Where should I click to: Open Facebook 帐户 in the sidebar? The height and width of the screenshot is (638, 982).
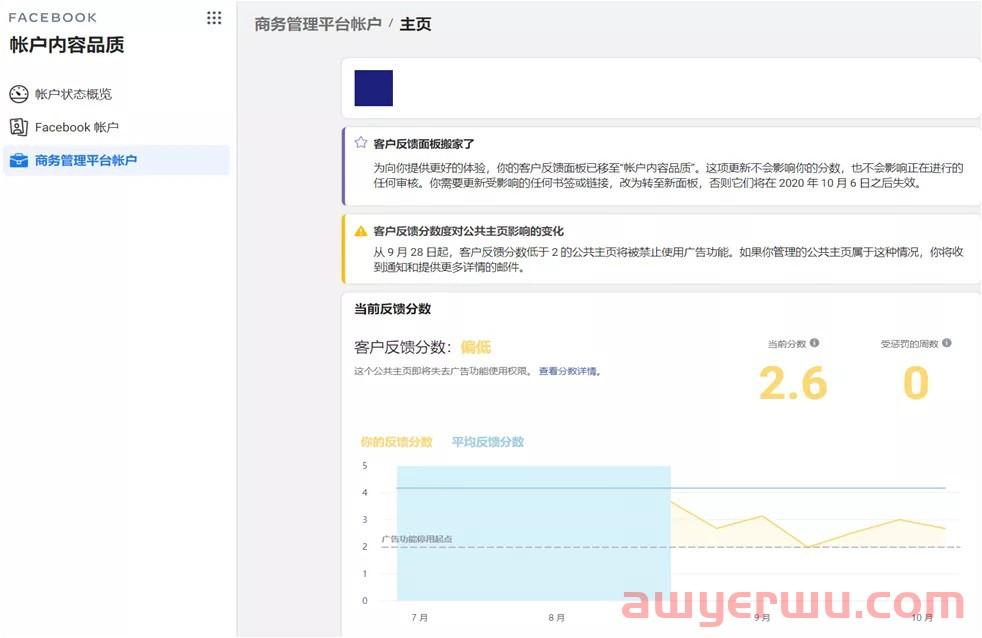(116, 127)
